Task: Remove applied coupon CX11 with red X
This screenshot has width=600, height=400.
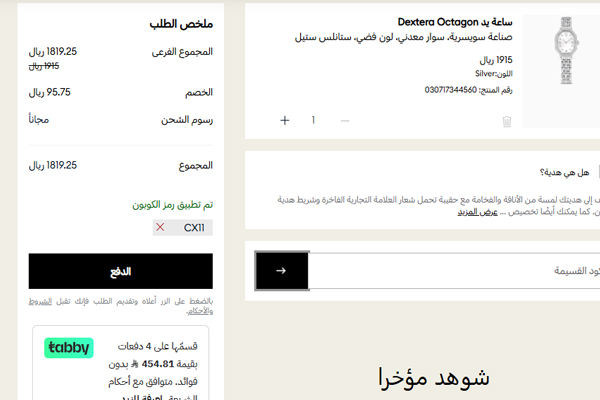Action: pos(160,228)
